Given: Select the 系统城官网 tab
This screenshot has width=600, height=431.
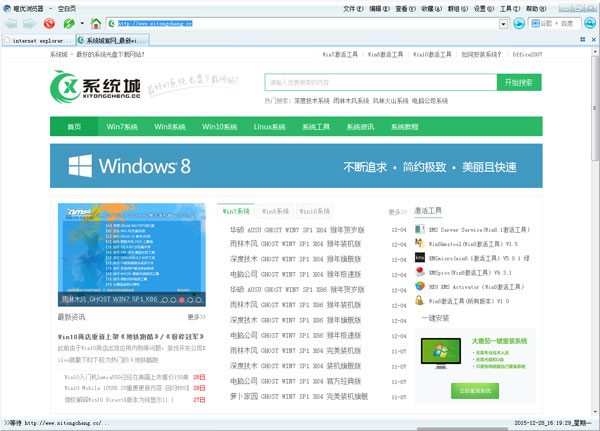Looking at the screenshot, I should (x=112, y=40).
